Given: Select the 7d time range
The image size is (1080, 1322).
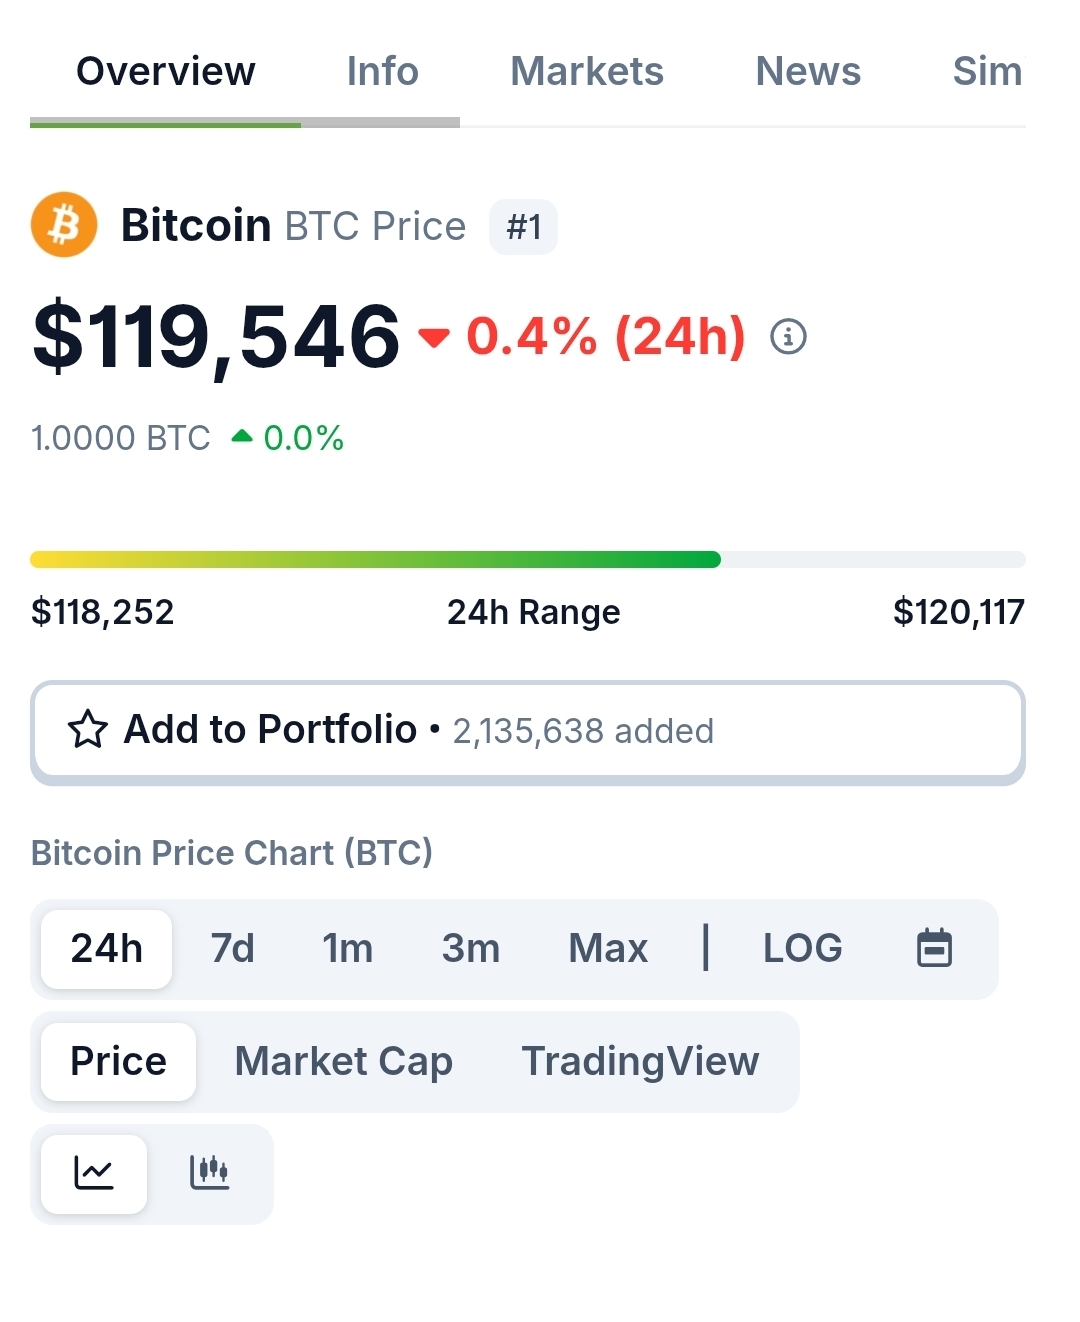Looking at the screenshot, I should coord(233,949).
